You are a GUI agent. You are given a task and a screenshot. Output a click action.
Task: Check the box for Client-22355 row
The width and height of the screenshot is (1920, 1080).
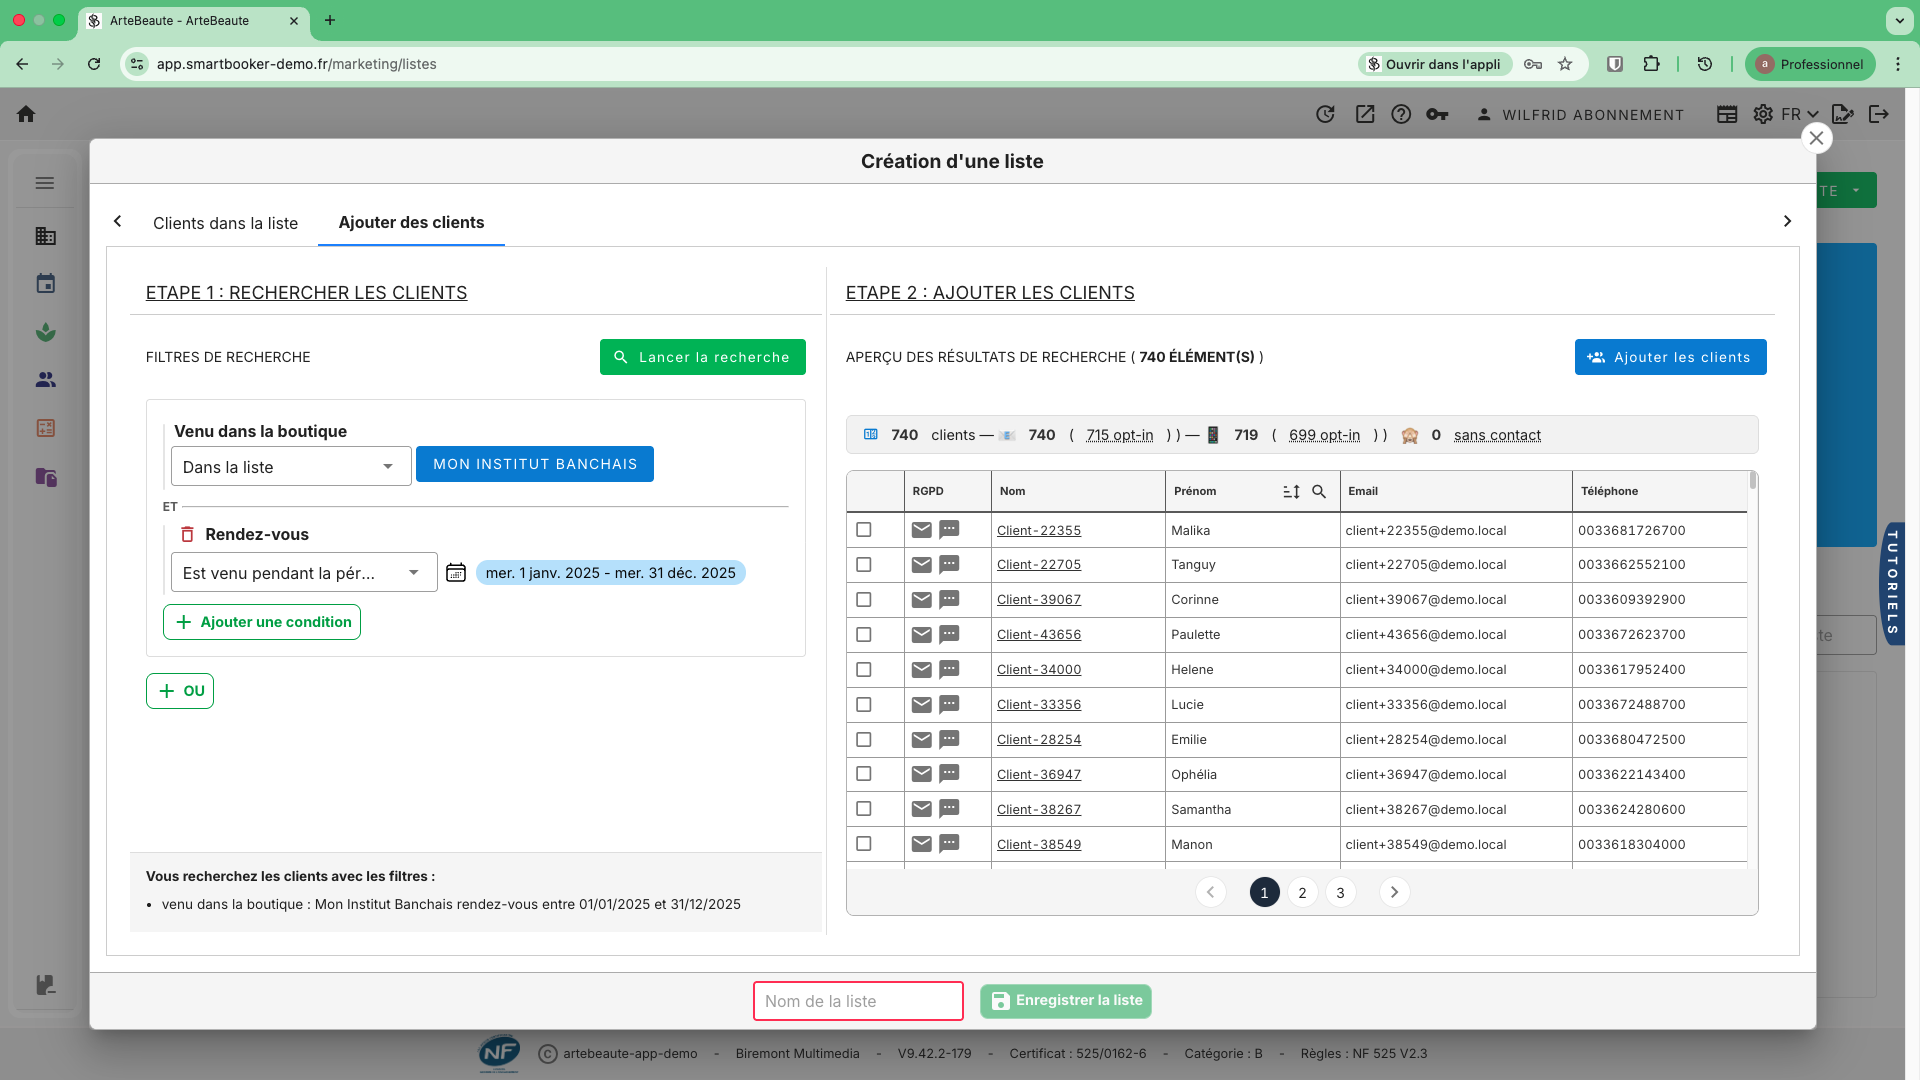(x=864, y=530)
